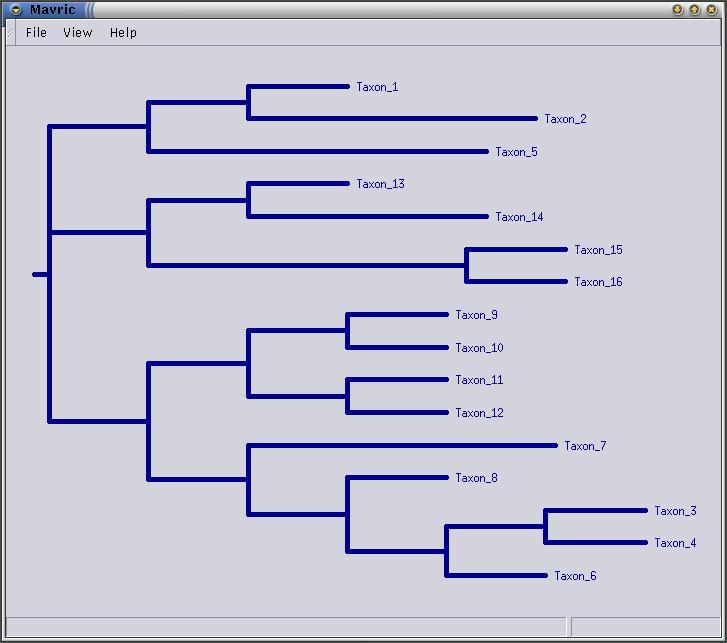Image resolution: width=727 pixels, height=643 pixels.
Task: Maximize the Mavric window
Action: pyautogui.click(x=694, y=10)
